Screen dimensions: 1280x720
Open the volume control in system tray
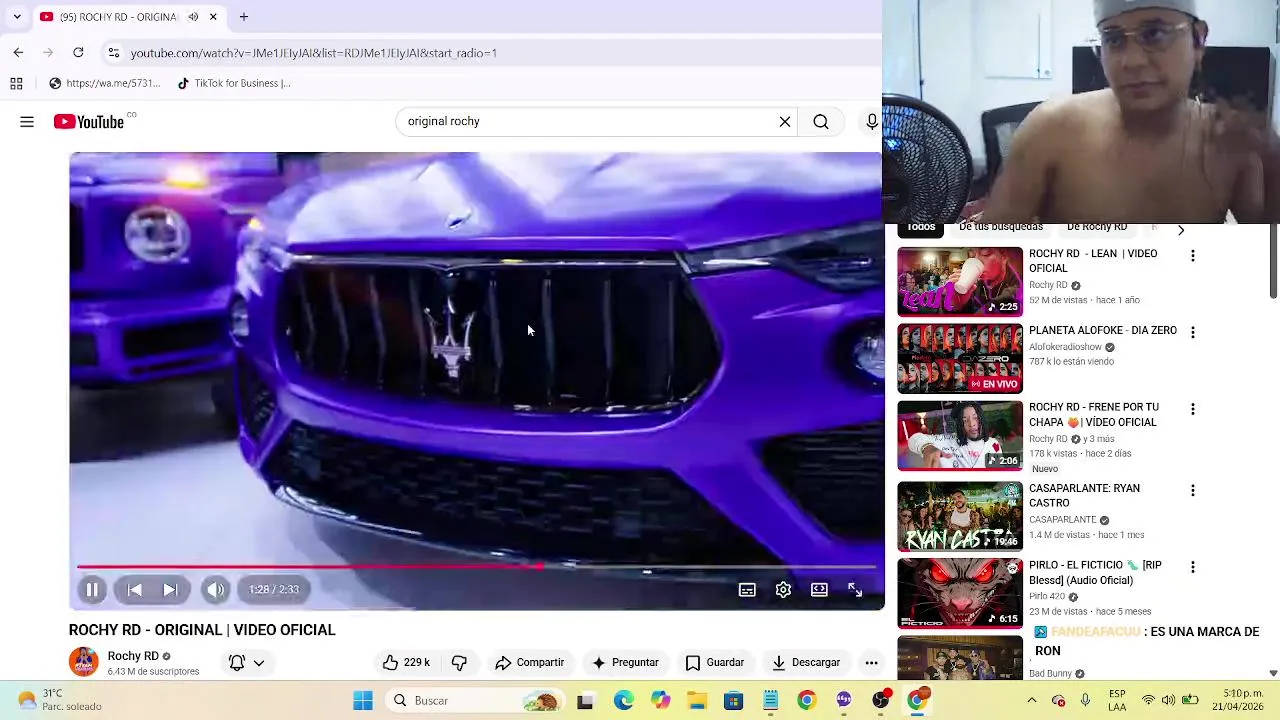1166,700
